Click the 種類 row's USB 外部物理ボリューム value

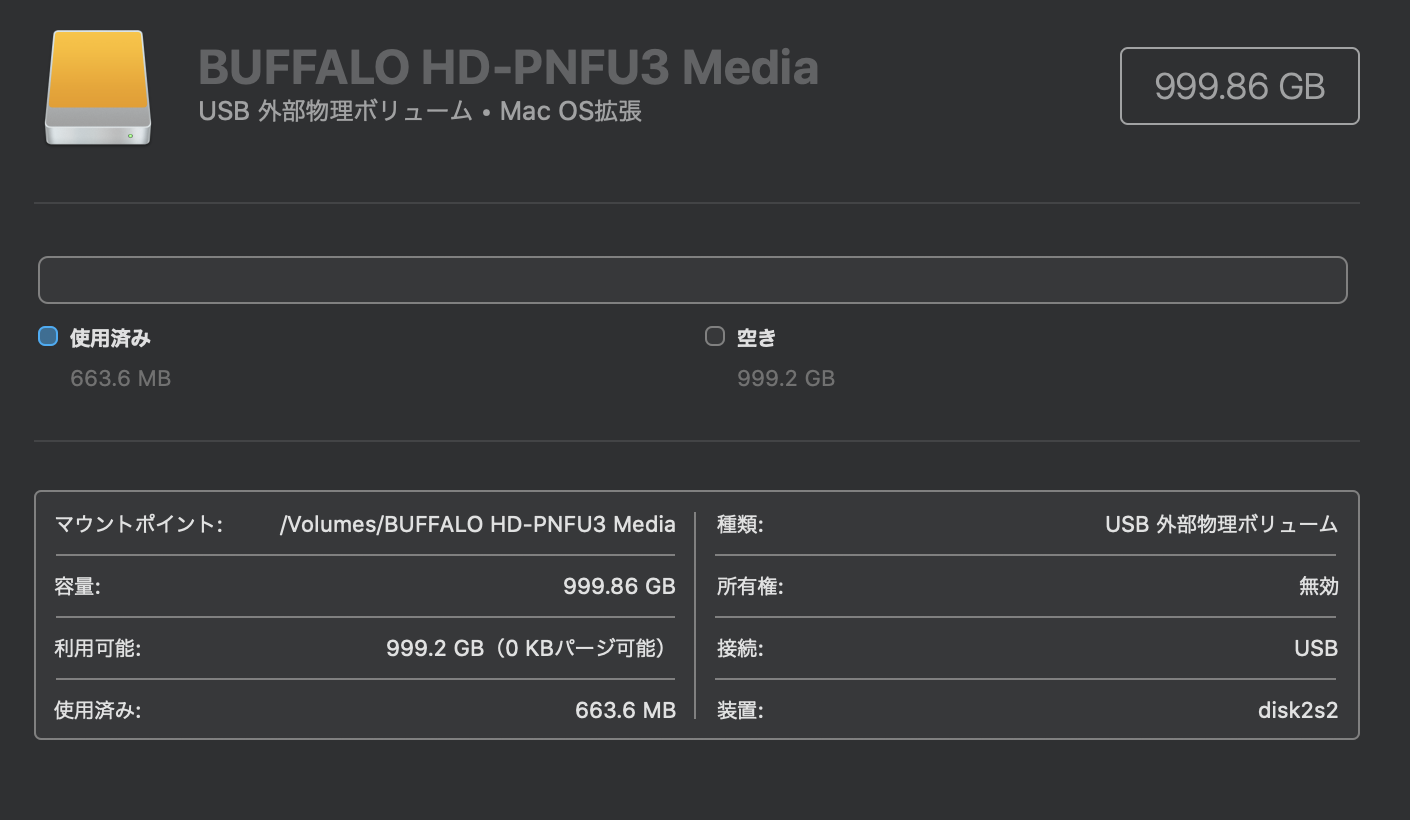[1221, 524]
